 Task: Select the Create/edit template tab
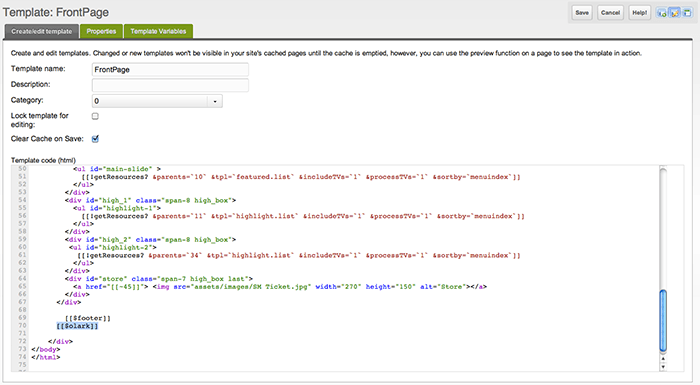42,31
